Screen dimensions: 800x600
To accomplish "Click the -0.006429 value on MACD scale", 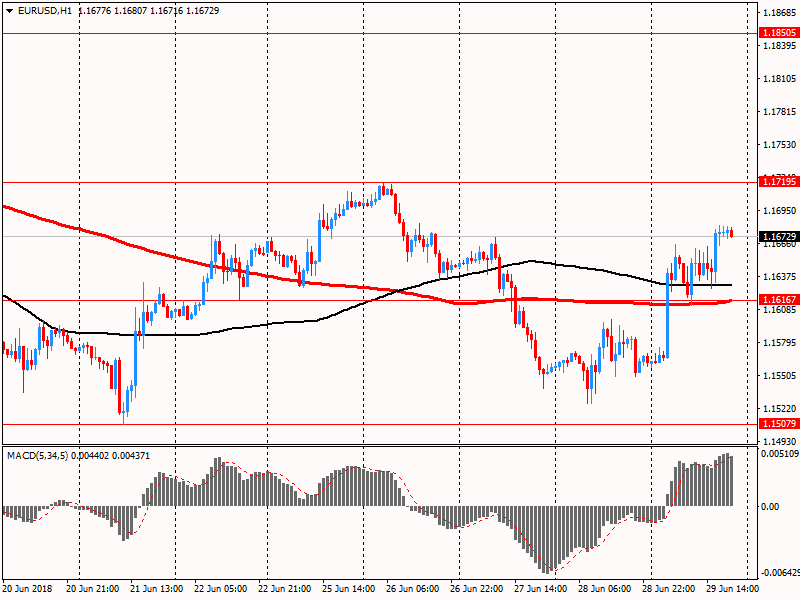I will click(x=780, y=572).
